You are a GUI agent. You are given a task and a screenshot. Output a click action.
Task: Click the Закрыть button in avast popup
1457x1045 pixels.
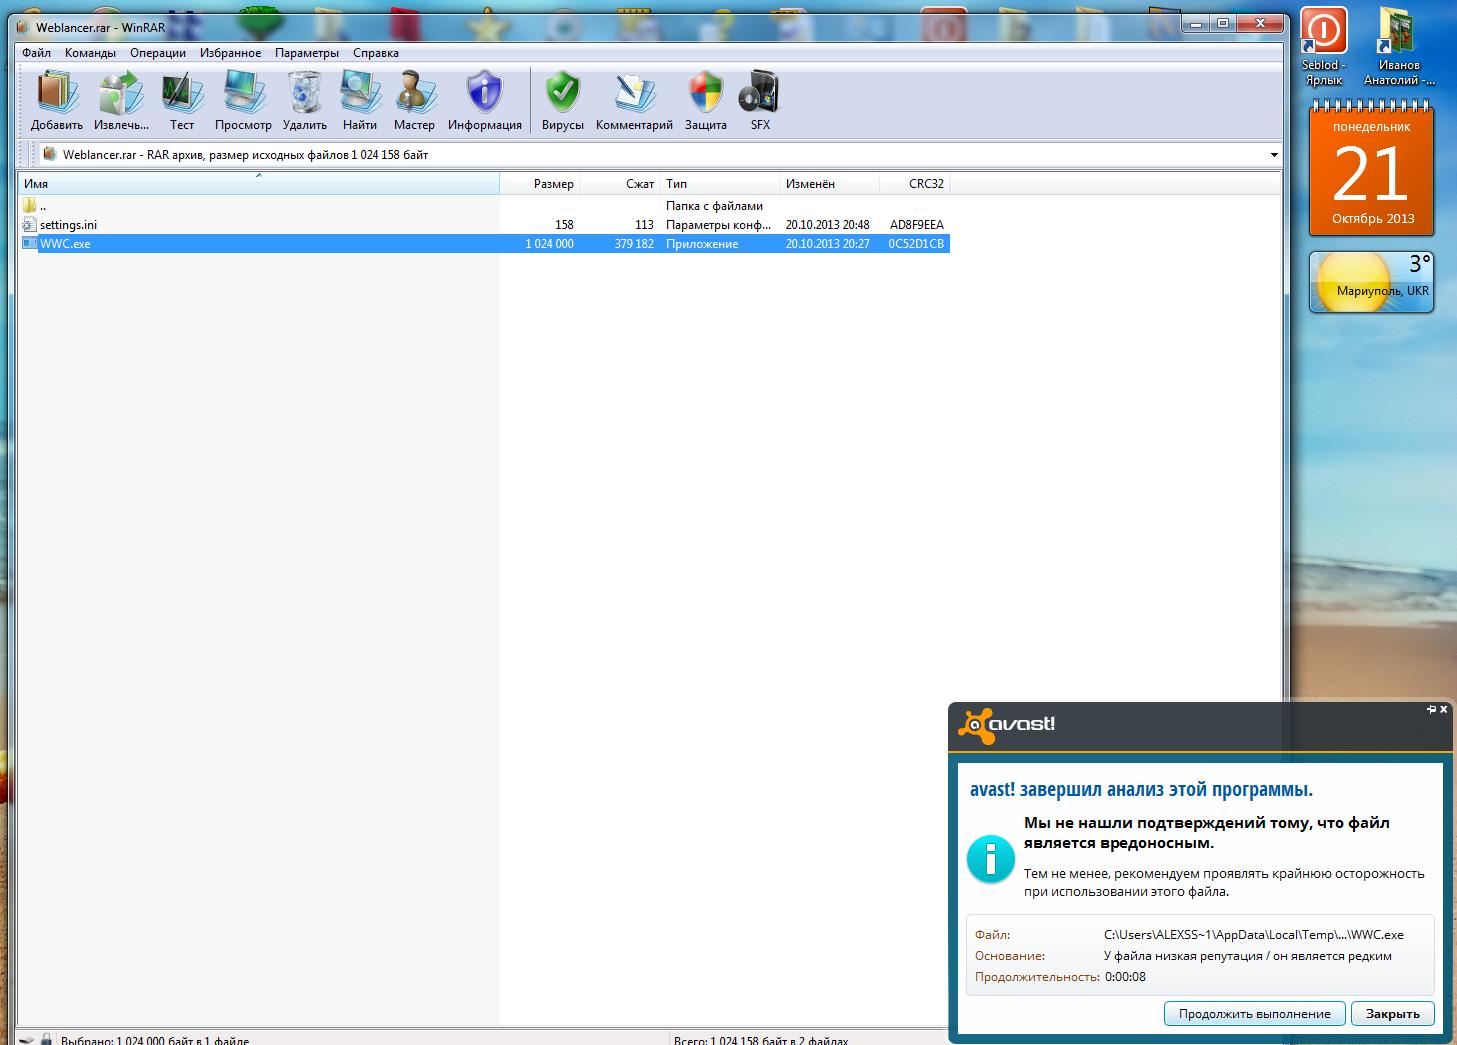[x=1392, y=1013]
